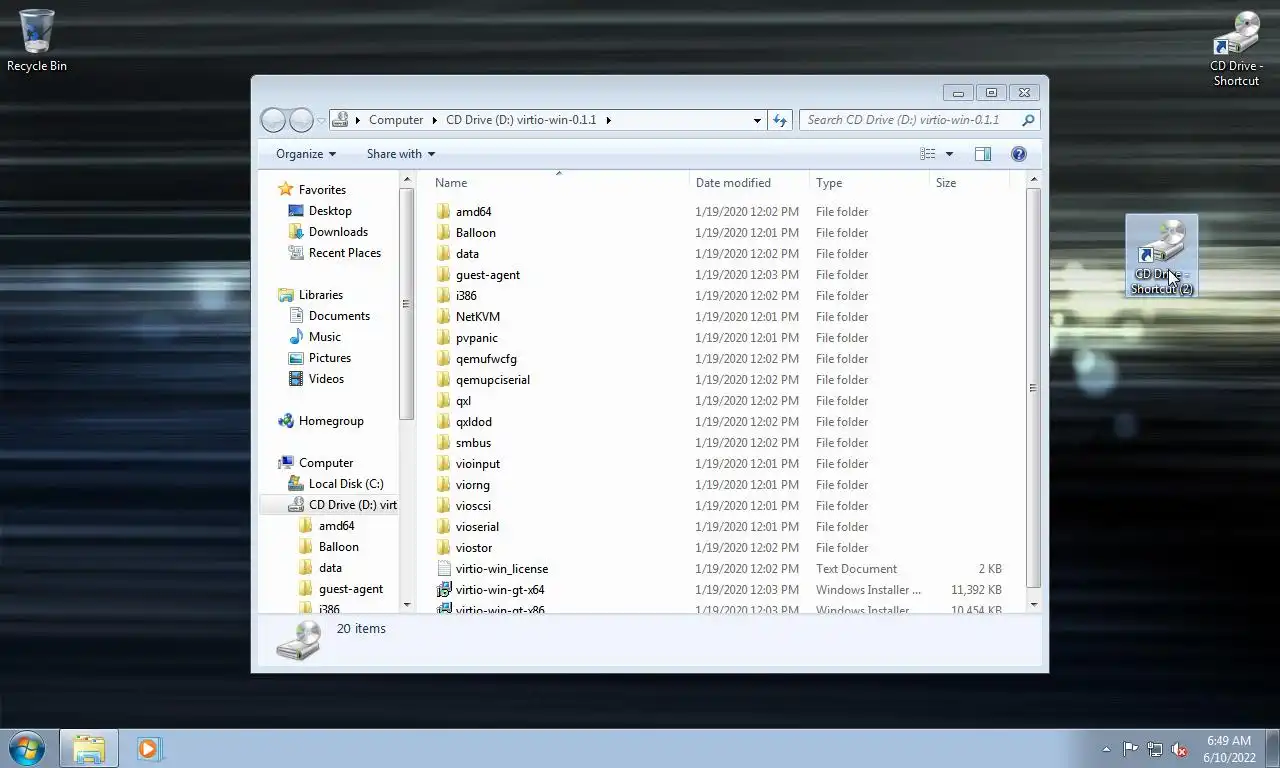1280x768 pixels.
Task: Select the CD Drive - Shortcut desktop icon
Action: [x=1236, y=48]
